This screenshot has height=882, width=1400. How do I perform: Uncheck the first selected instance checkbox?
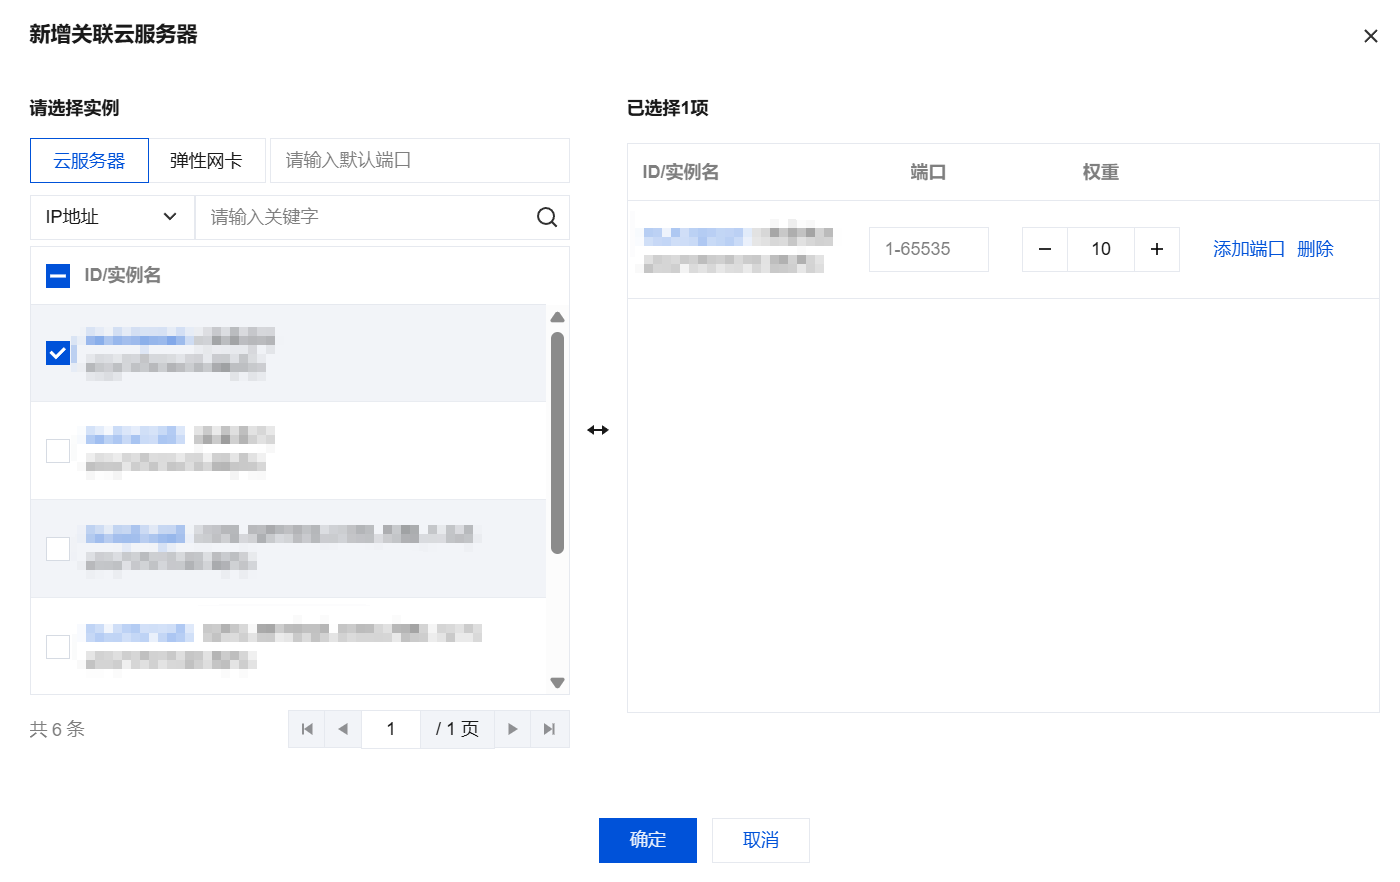click(x=58, y=352)
